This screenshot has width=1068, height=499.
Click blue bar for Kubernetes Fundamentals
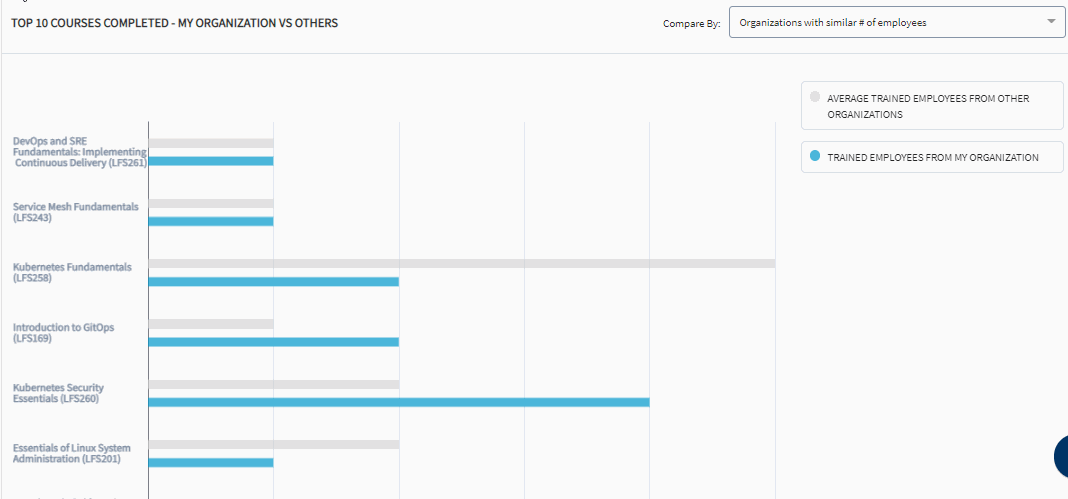pos(273,281)
